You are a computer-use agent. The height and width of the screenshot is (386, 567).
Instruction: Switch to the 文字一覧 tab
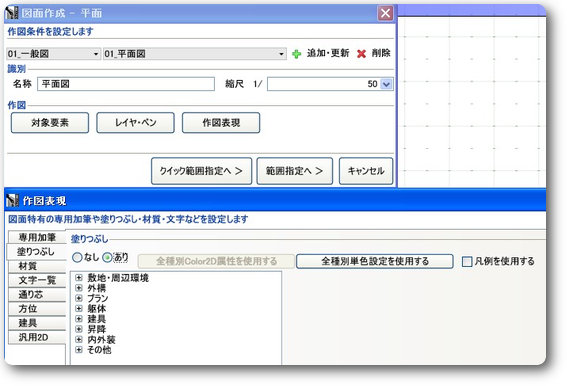tap(37, 280)
